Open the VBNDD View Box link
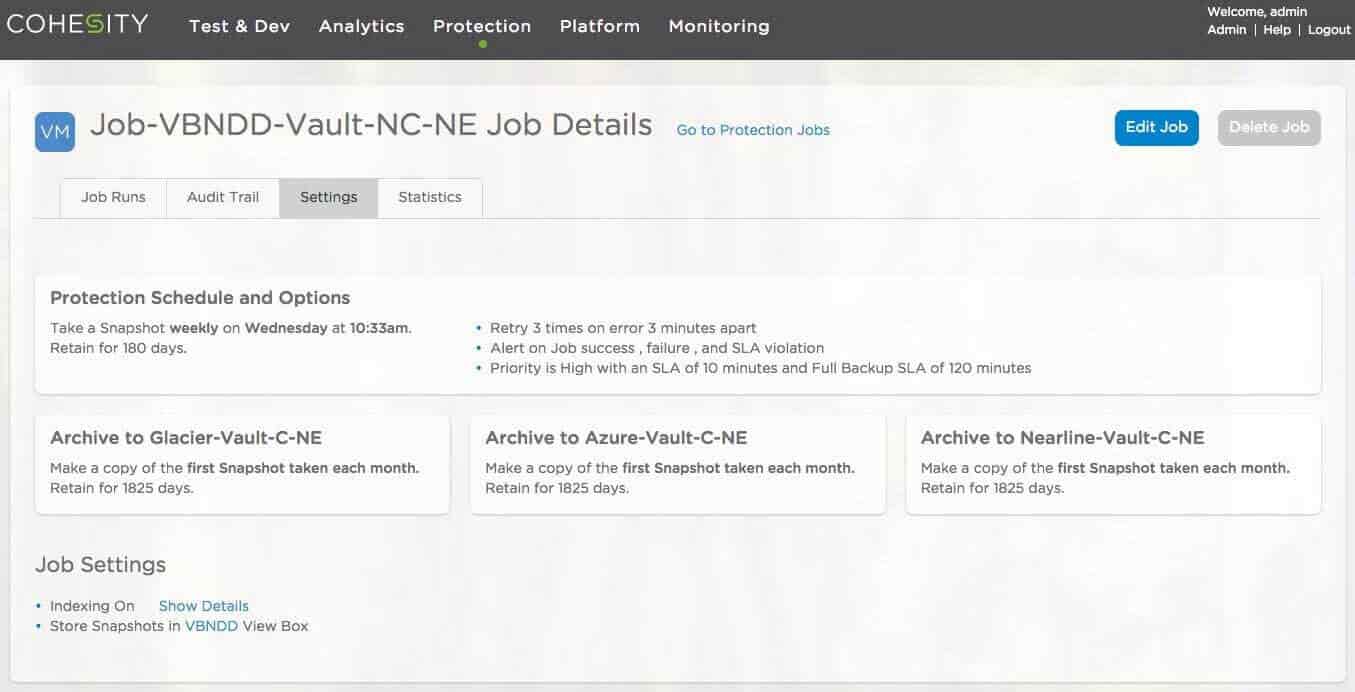 coord(211,626)
